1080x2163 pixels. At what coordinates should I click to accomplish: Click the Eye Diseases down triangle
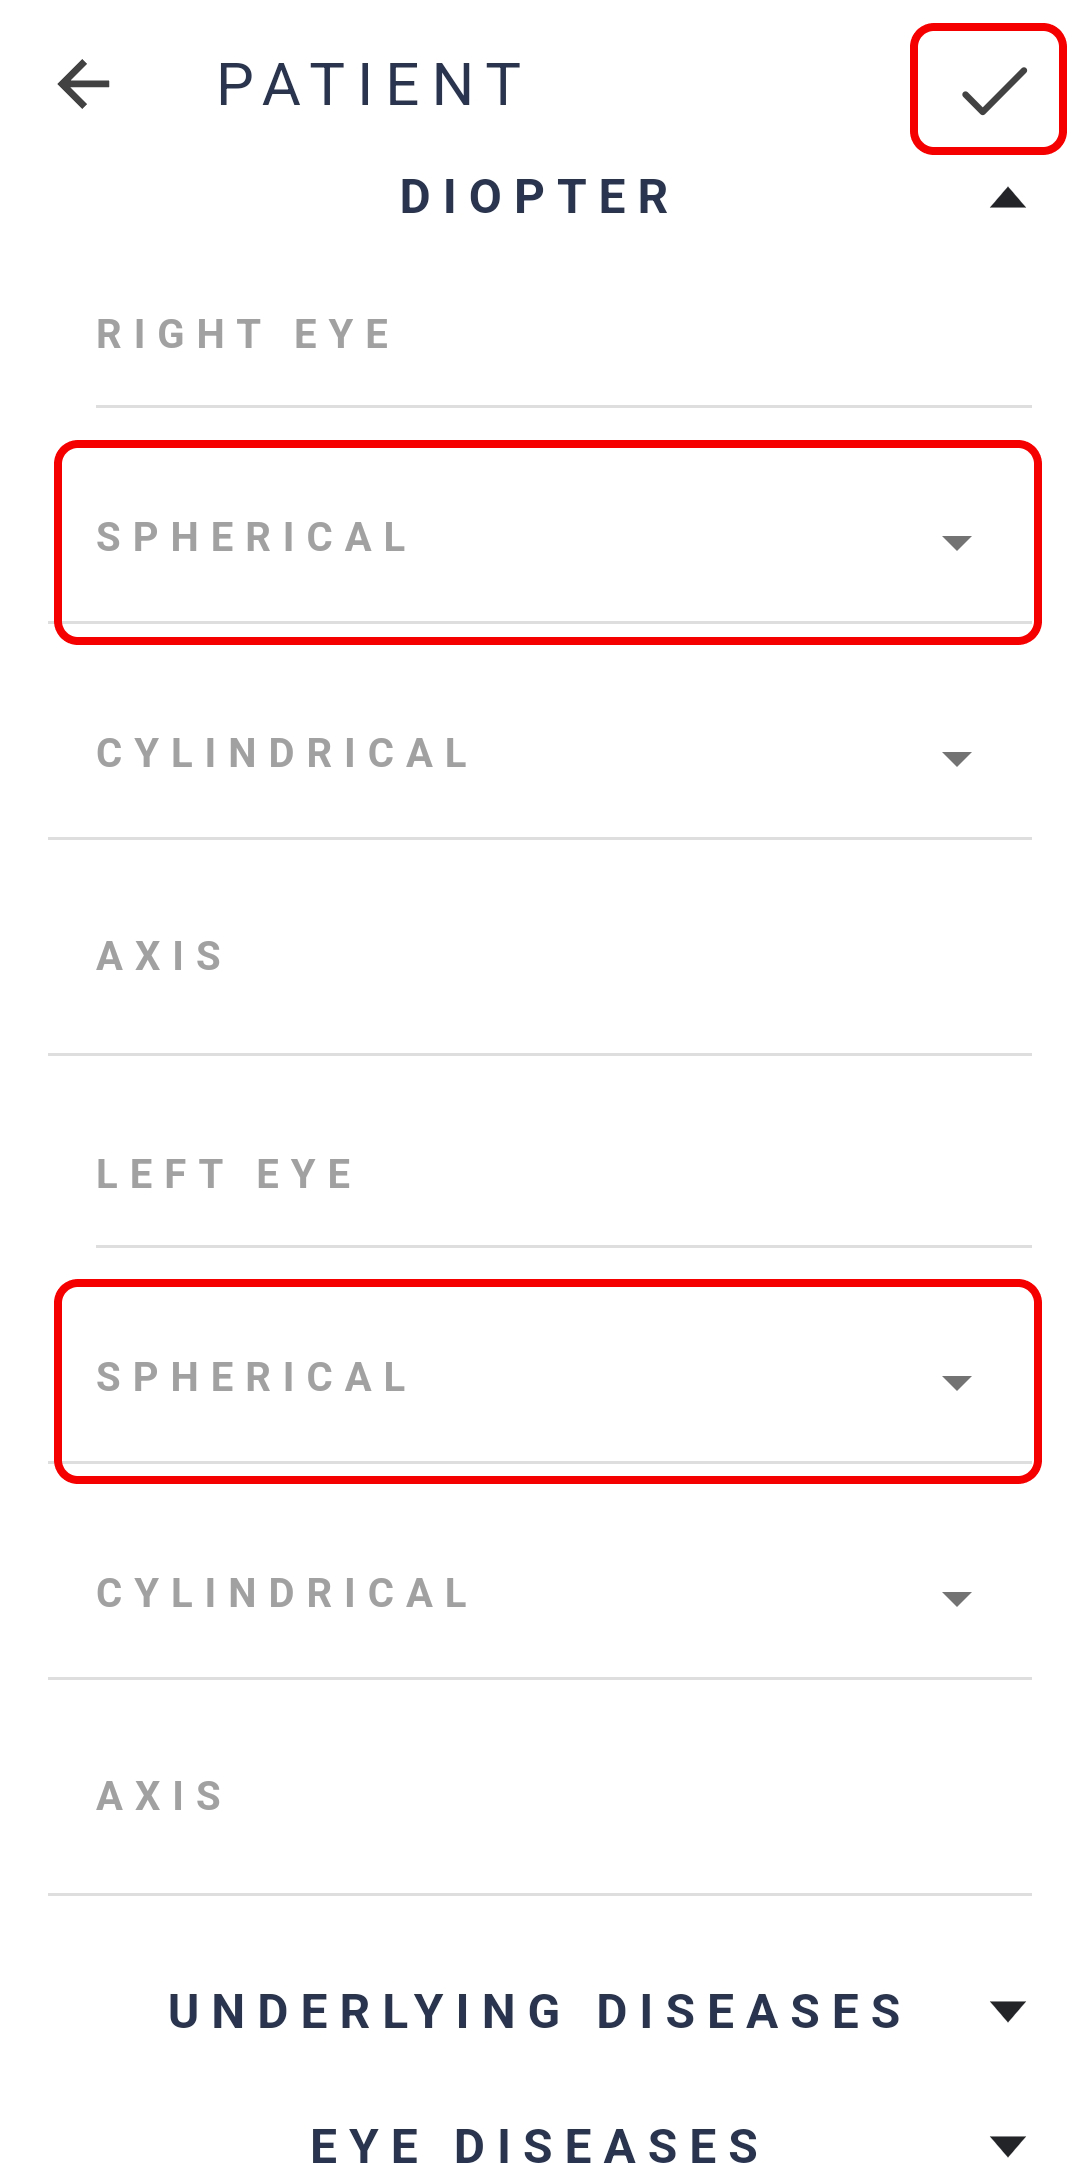[1007, 2146]
